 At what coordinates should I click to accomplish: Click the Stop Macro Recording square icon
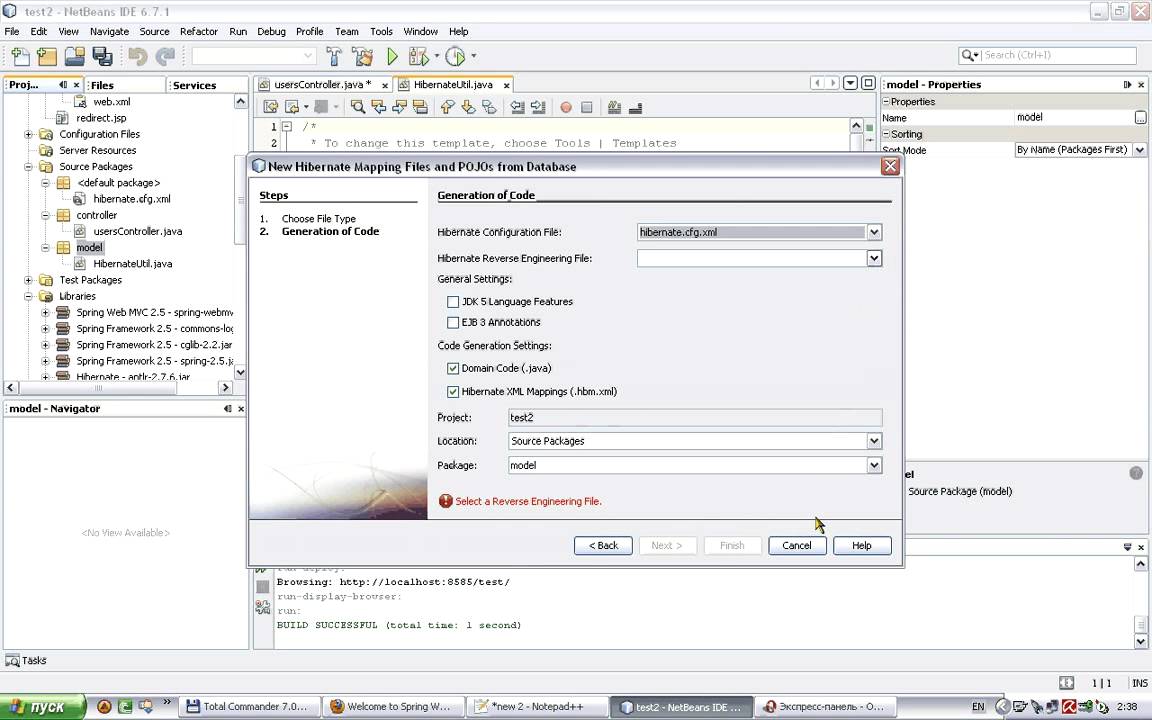(x=586, y=107)
